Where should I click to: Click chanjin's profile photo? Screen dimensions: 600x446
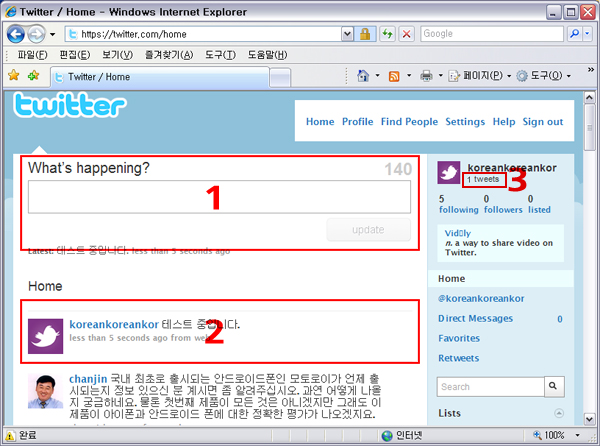point(46,391)
